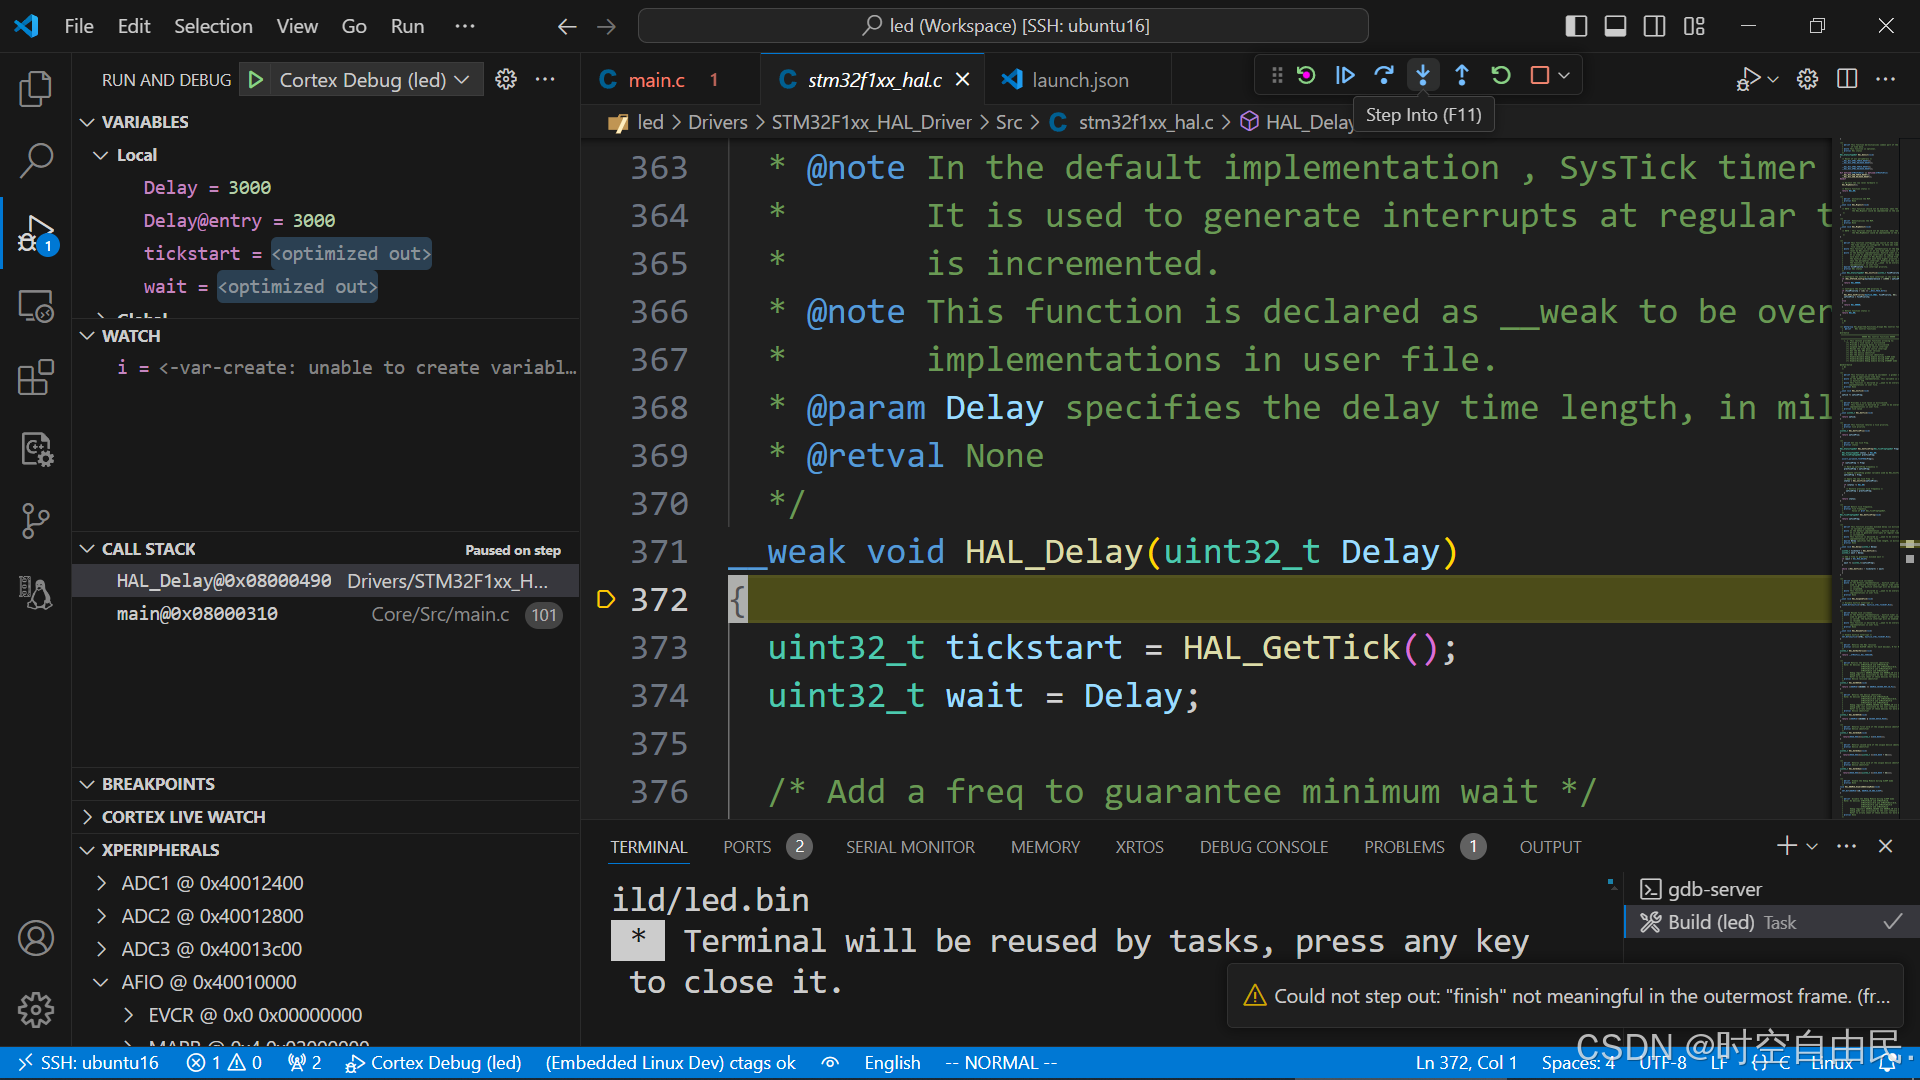Stop the debug session

click(1540, 75)
